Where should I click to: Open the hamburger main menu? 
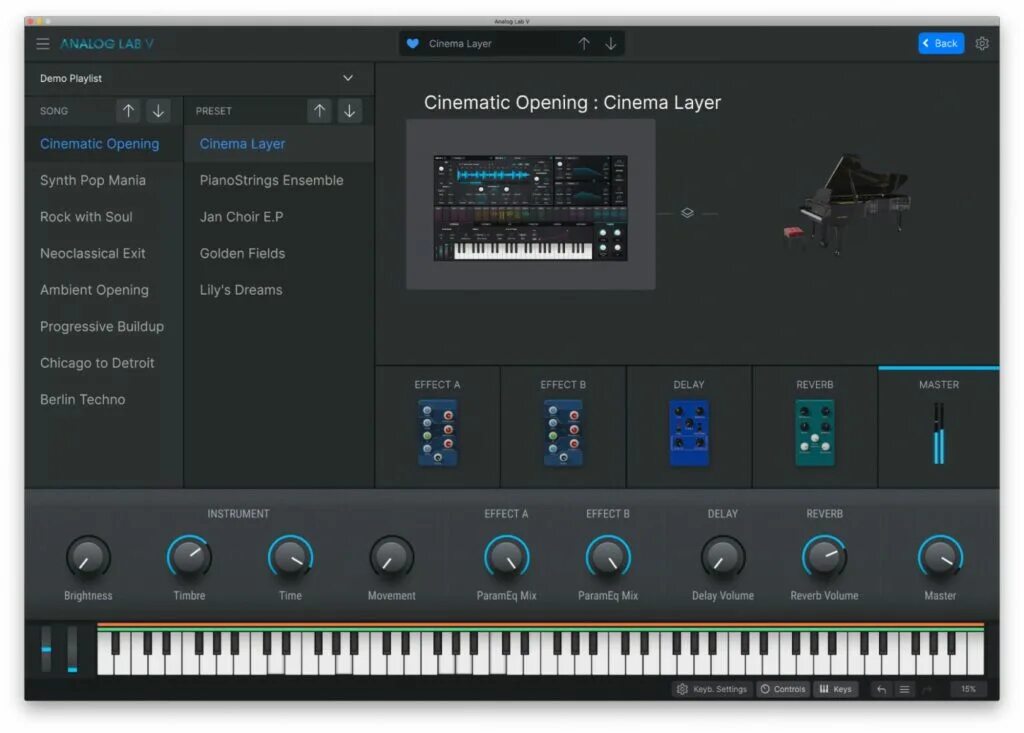tap(42, 44)
